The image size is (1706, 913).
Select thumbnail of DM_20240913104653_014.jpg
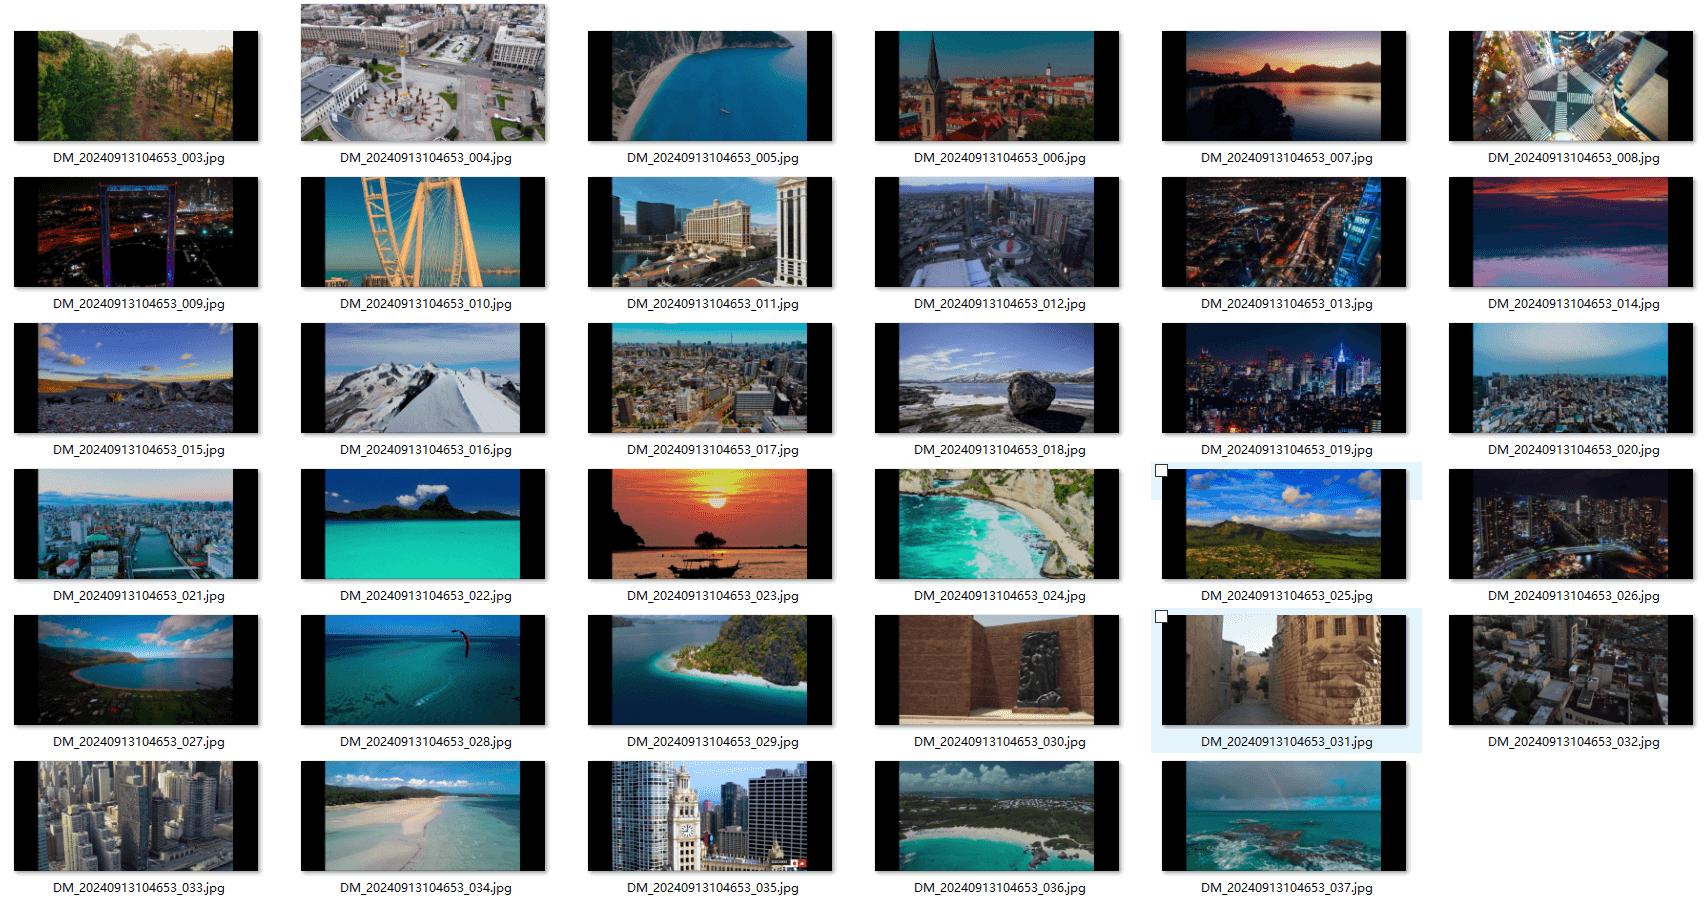pyautogui.click(x=1571, y=232)
